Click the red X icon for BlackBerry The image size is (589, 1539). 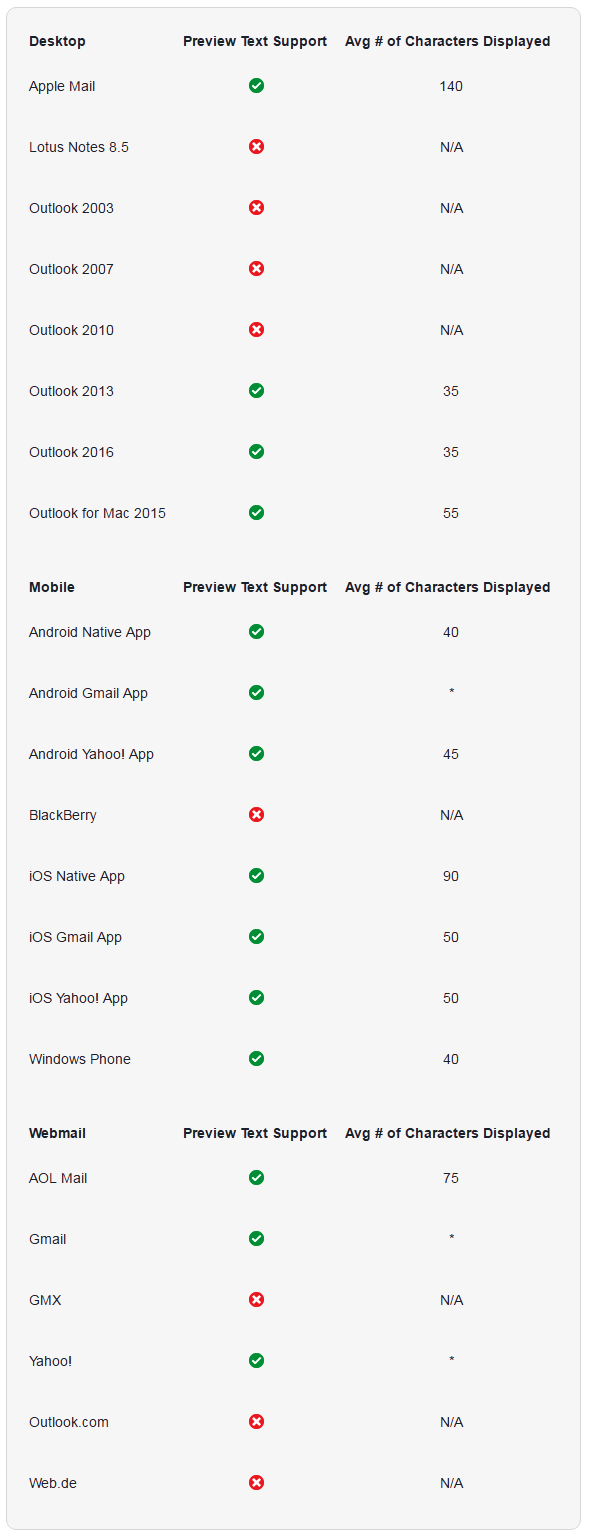(x=256, y=815)
